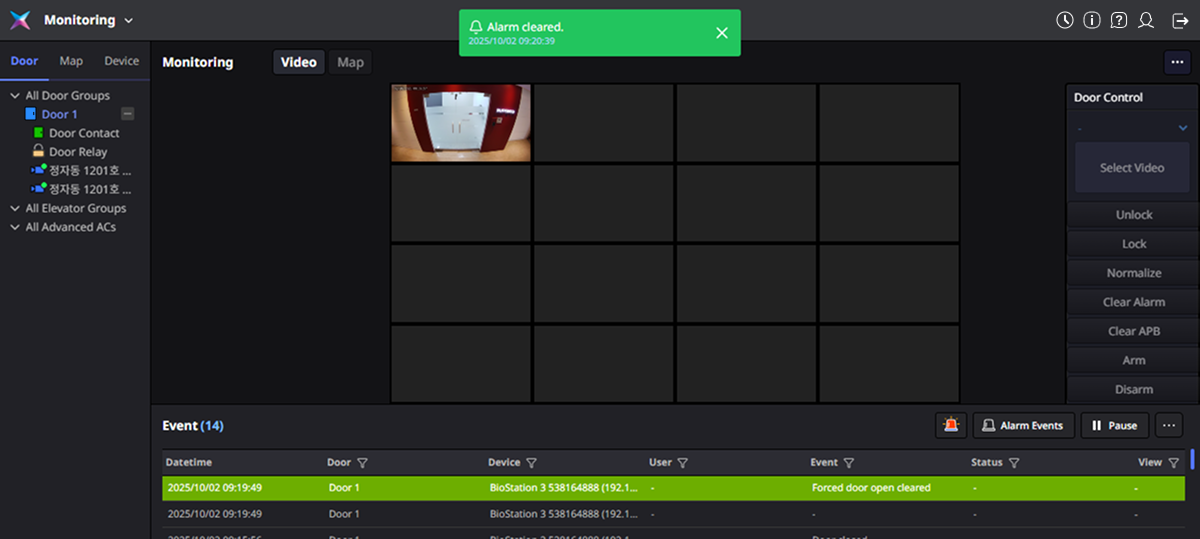Dismiss the Alarm cleared notification

(x=722, y=33)
